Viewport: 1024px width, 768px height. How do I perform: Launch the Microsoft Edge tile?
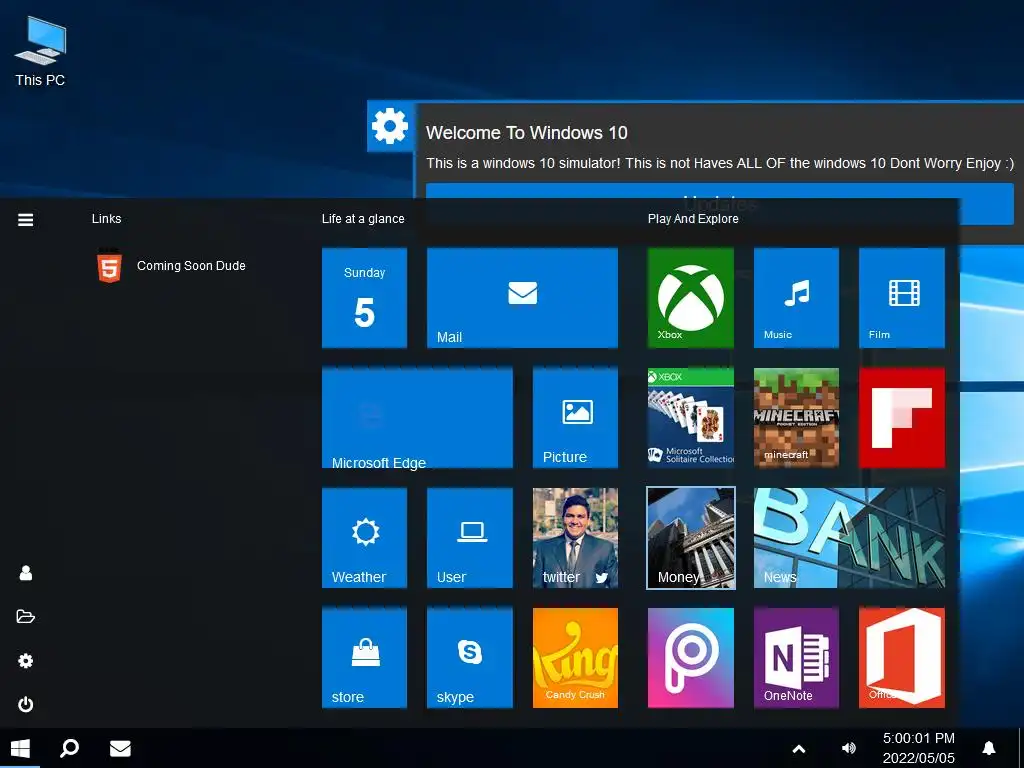point(417,418)
